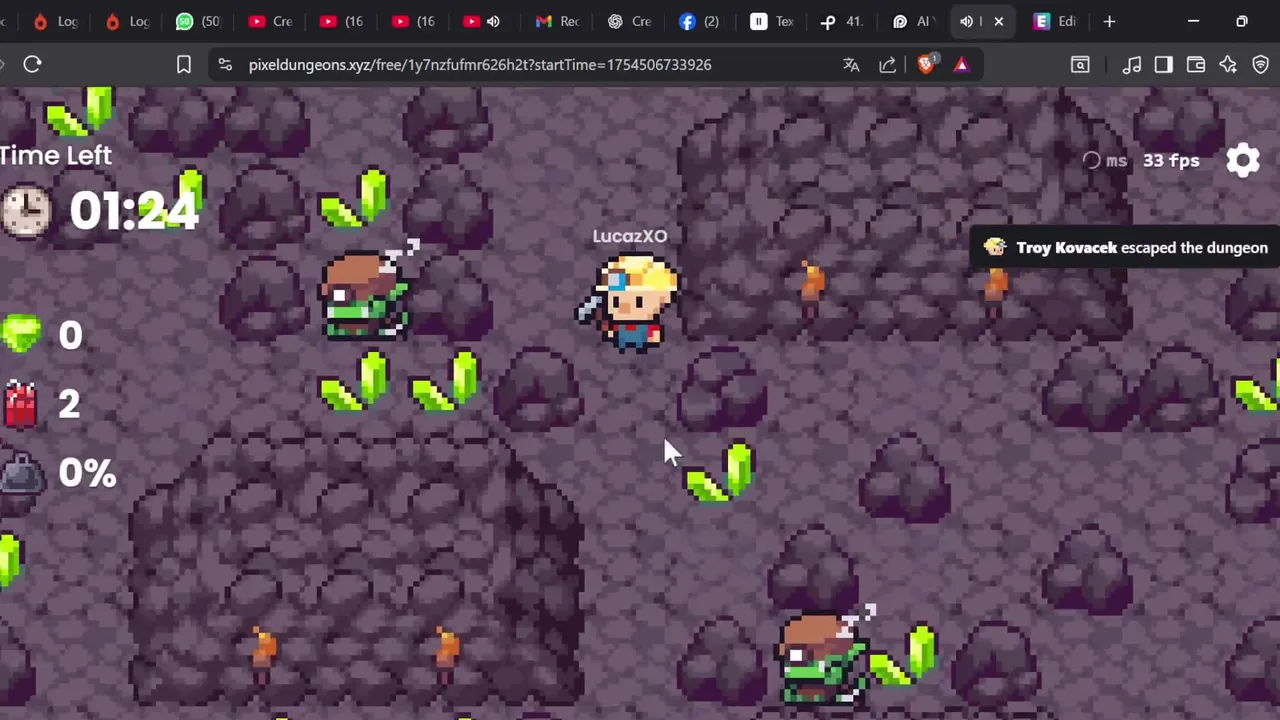Reload the page

tap(32, 64)
